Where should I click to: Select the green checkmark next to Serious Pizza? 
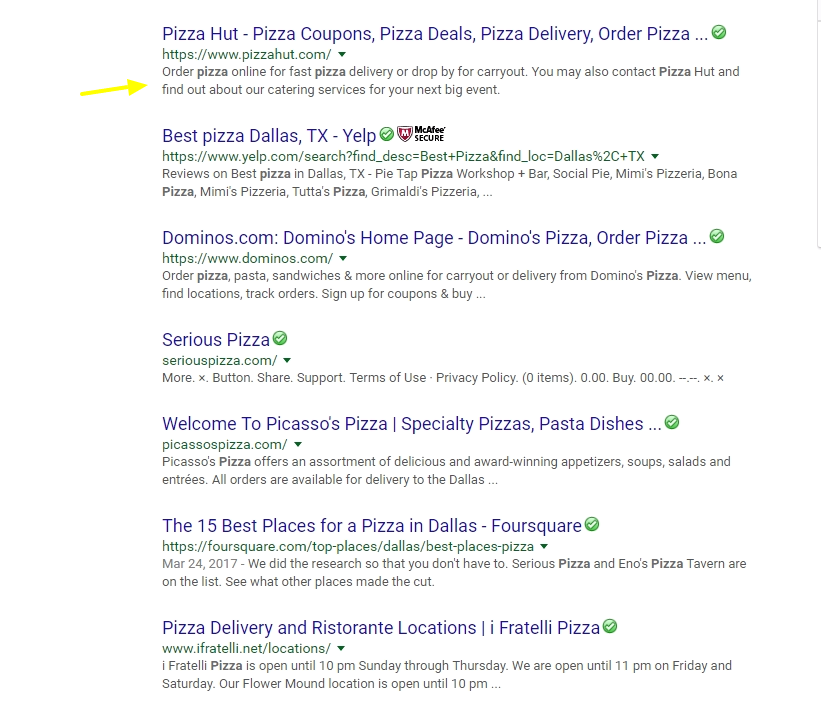point(279,337)
